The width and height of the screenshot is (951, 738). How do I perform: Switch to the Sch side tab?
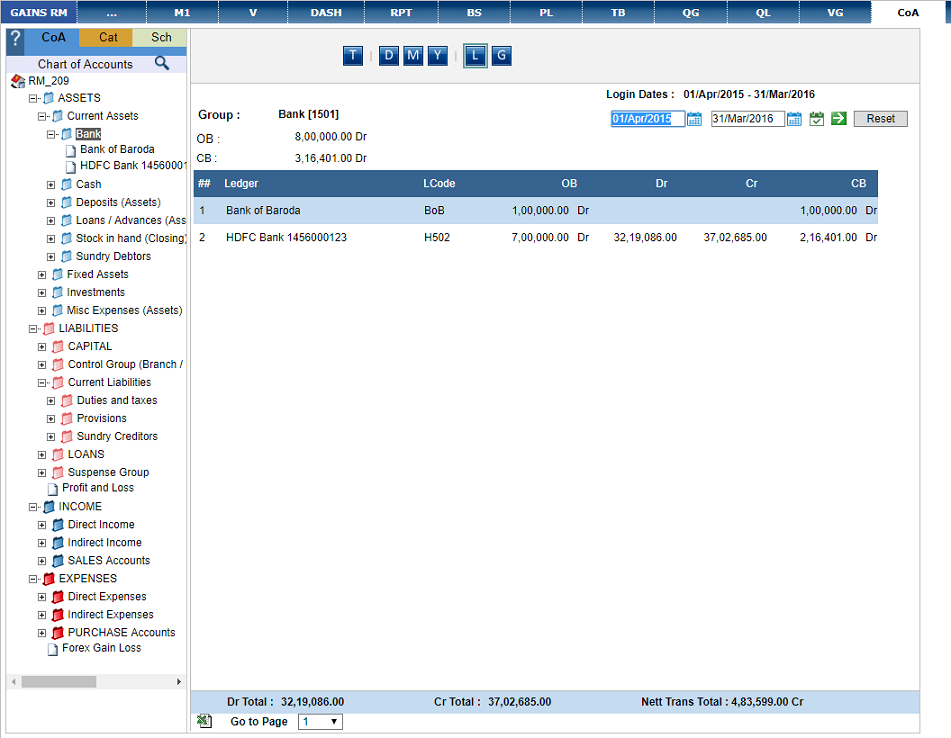pyautogui.click(x=161, y=38)
